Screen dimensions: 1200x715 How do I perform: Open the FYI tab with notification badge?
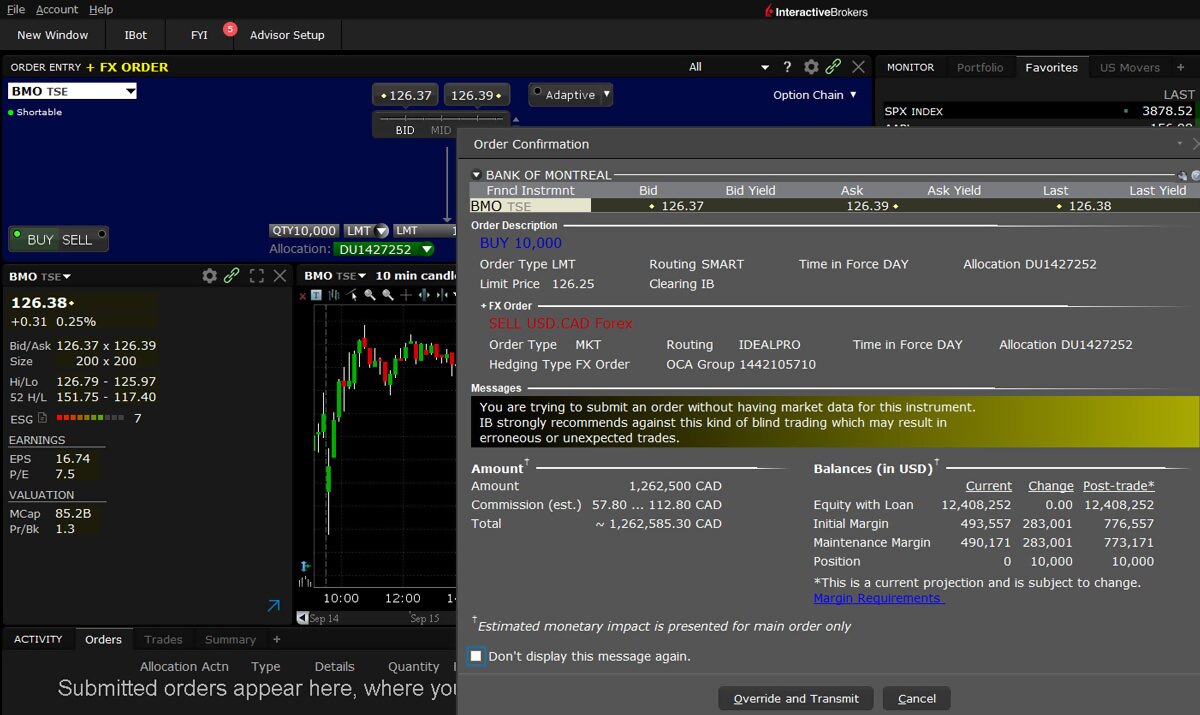[198, 34]
